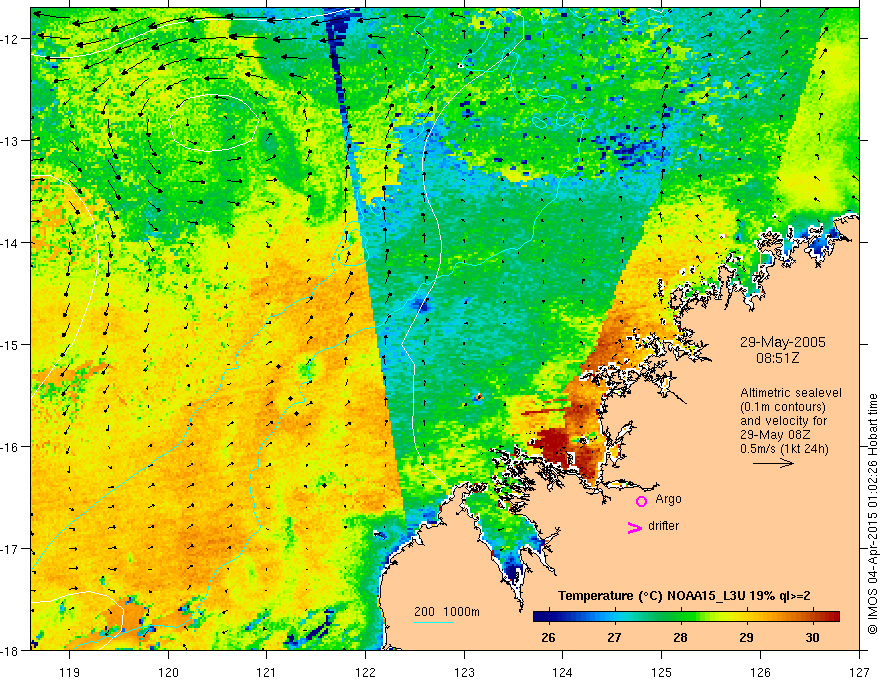Screen dimensions: 880x680
Task: Click longitude axis label '119'
Action: [x=70, y=672]
